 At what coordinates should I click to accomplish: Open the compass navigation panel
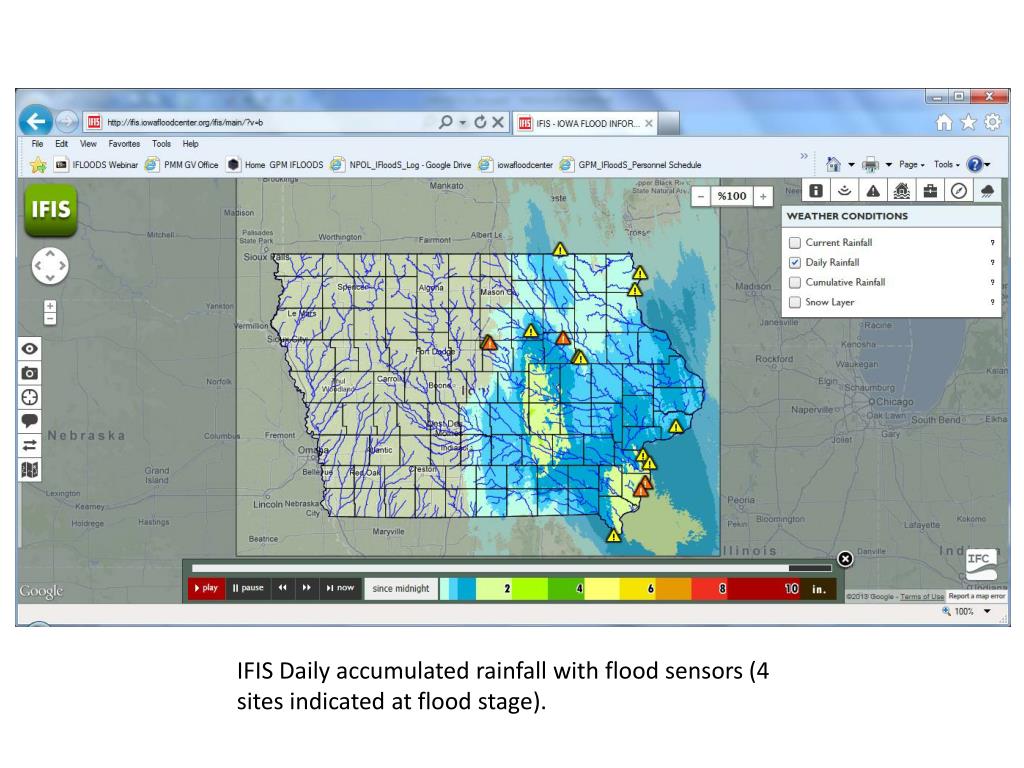[959, 191]
